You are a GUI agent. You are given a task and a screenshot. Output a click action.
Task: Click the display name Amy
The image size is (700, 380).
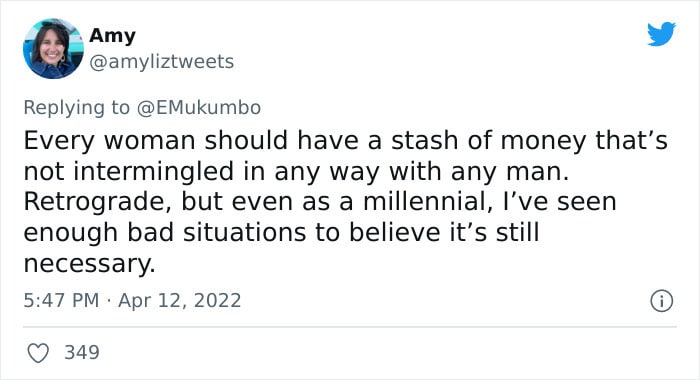[x=112, y=35]
